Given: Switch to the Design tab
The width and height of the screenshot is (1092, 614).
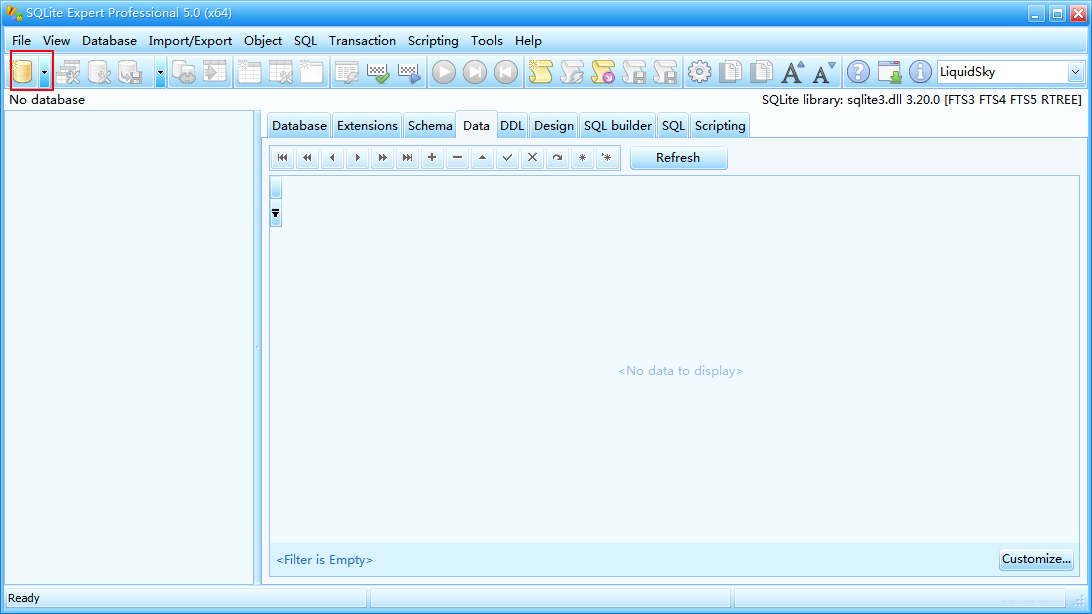Looking at the screenshot, I should tap(554, 126).
